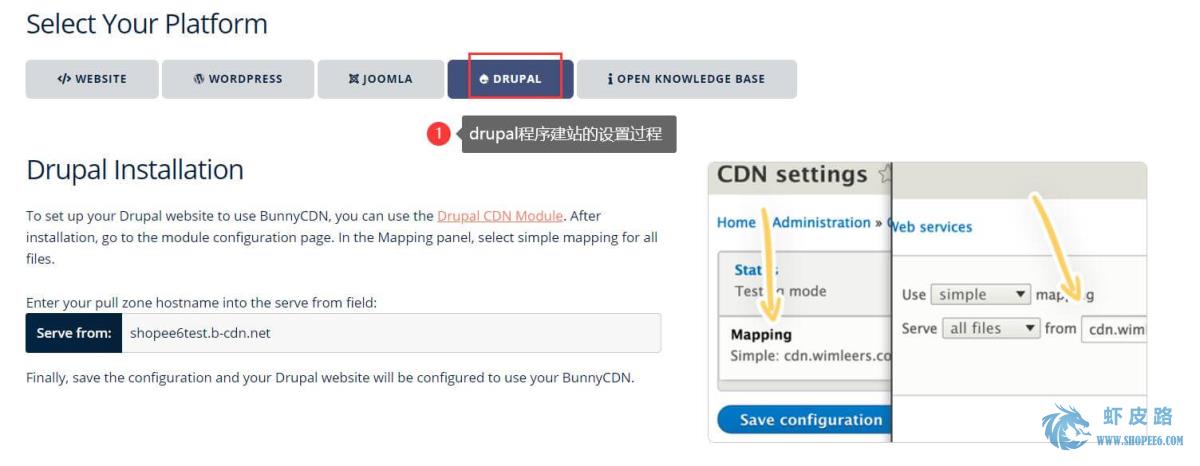The image size is (1200, 466).
Task: Click the info icon on Knowledge Base
Action: tap(610, 79)
